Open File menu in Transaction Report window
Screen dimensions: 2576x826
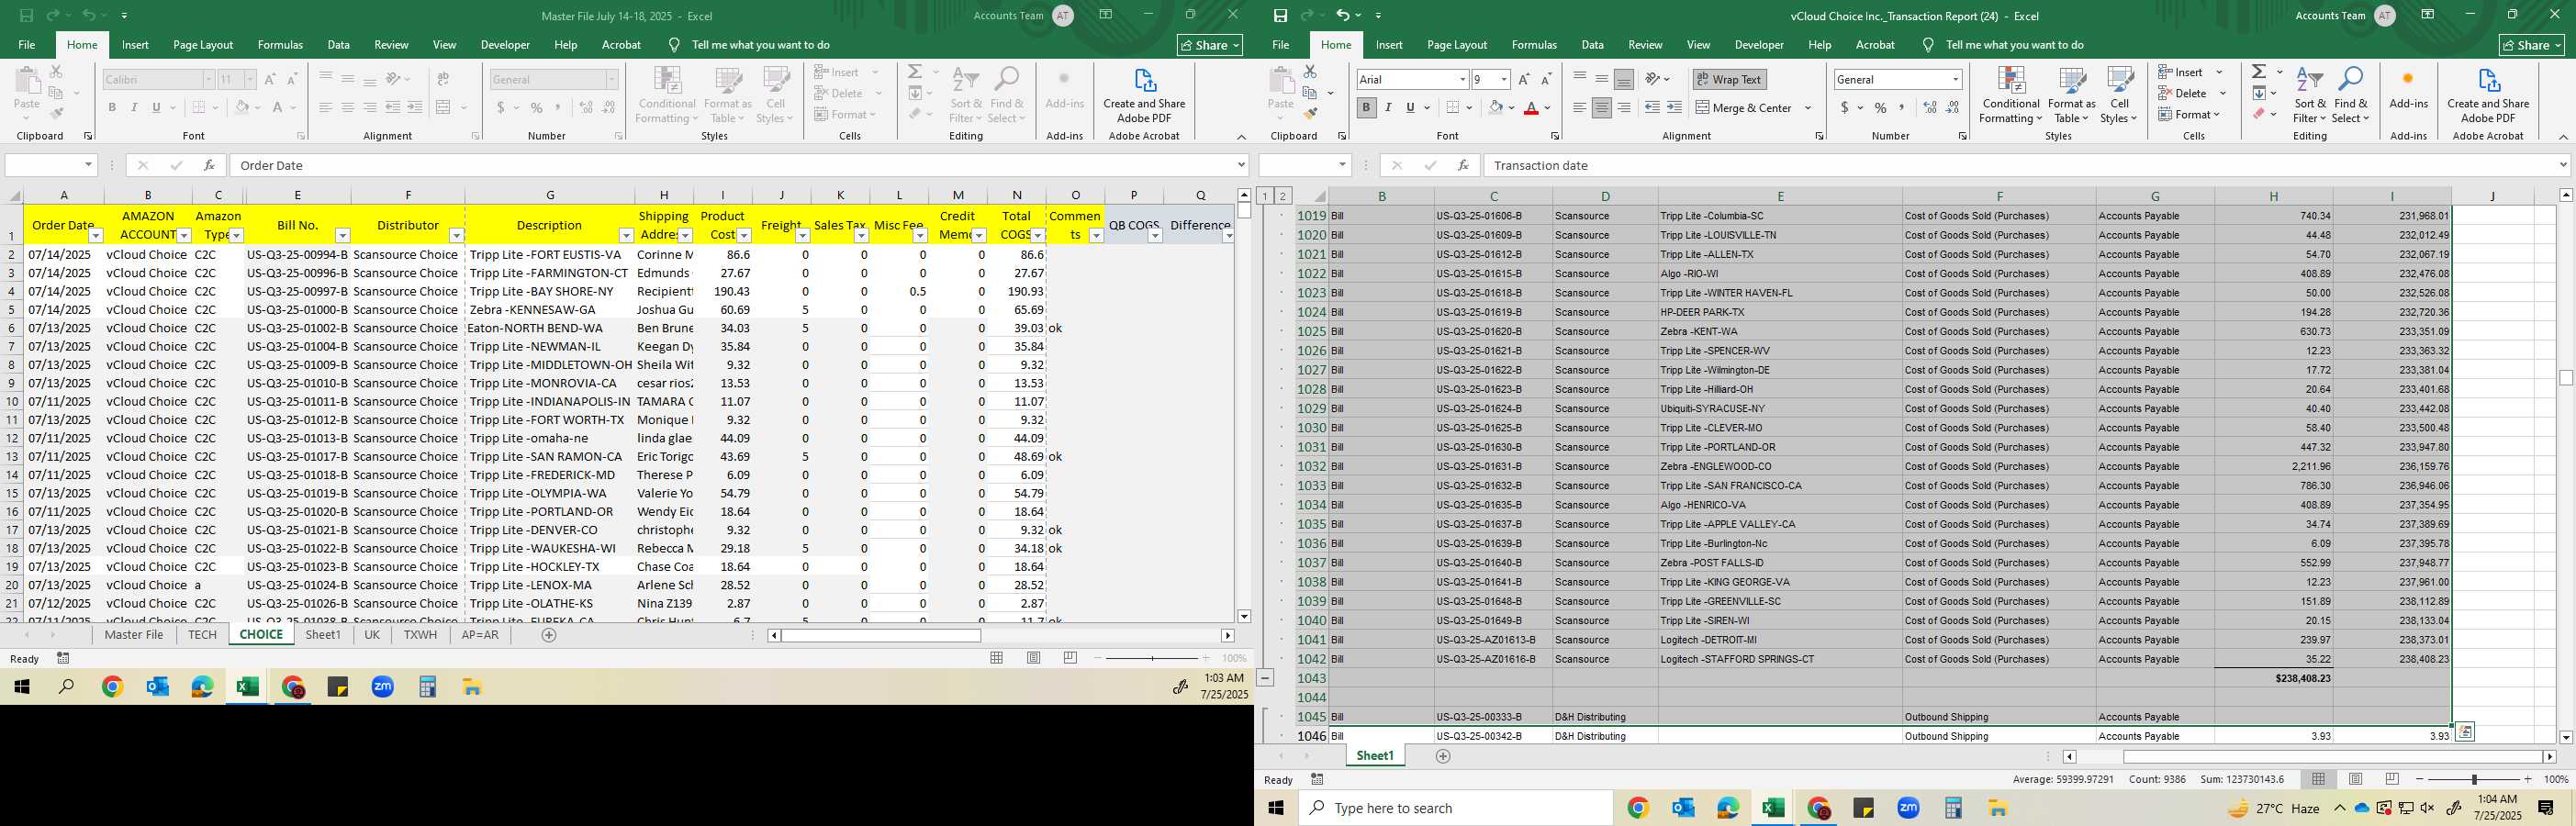tap(1280, 45)
